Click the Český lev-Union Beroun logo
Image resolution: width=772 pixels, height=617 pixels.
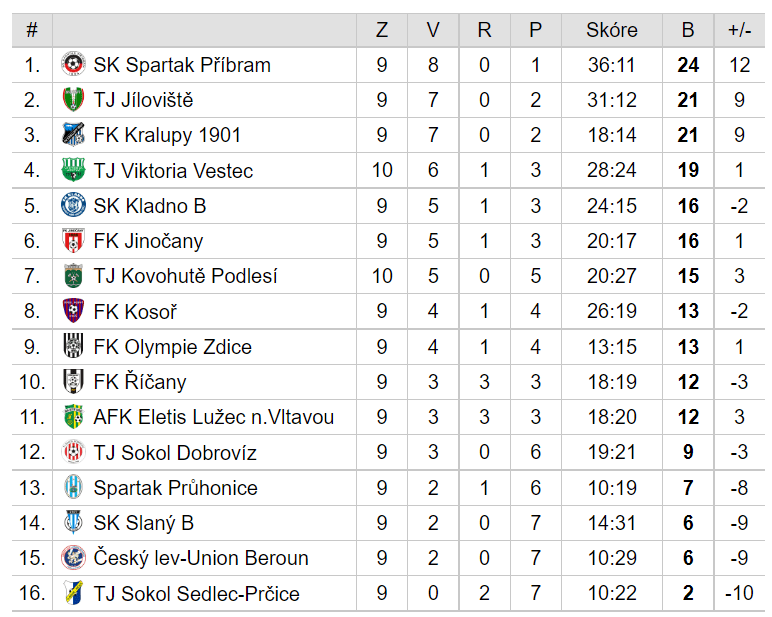[73, 557]
